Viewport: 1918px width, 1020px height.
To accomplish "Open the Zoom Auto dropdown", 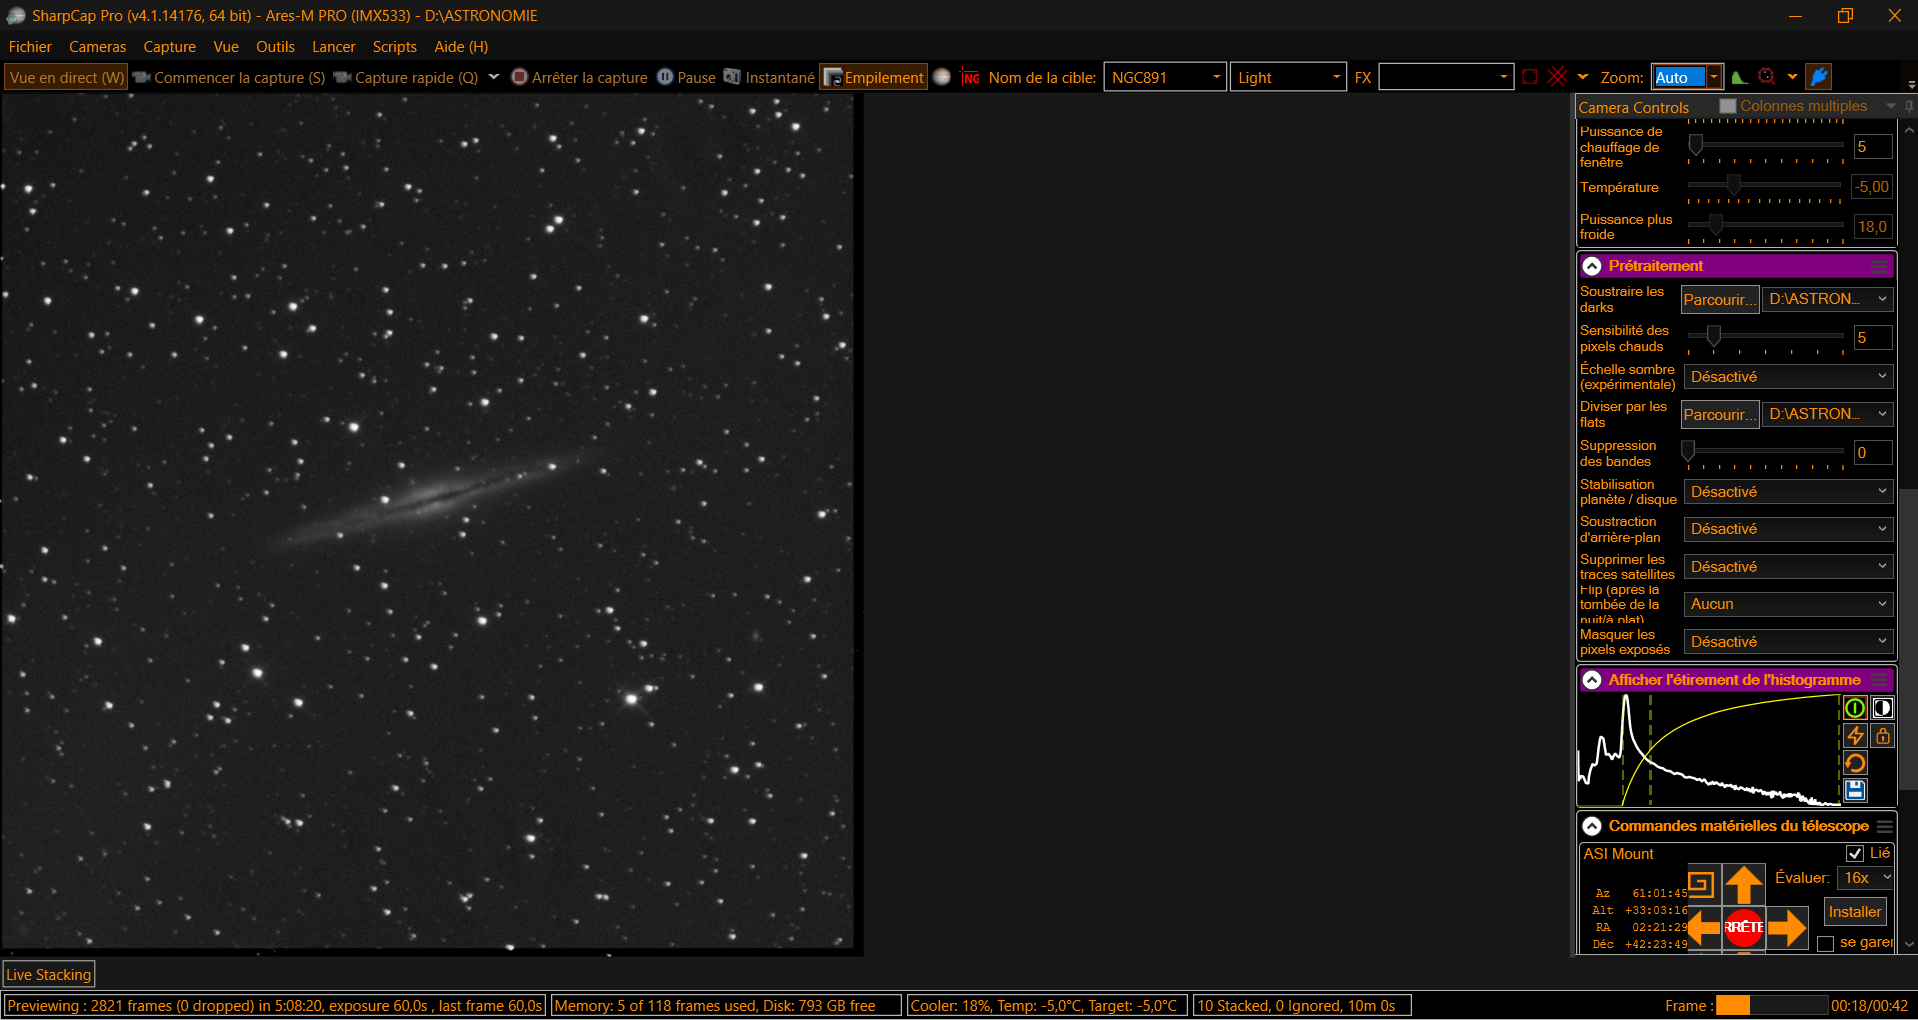I will [1714, 77].
